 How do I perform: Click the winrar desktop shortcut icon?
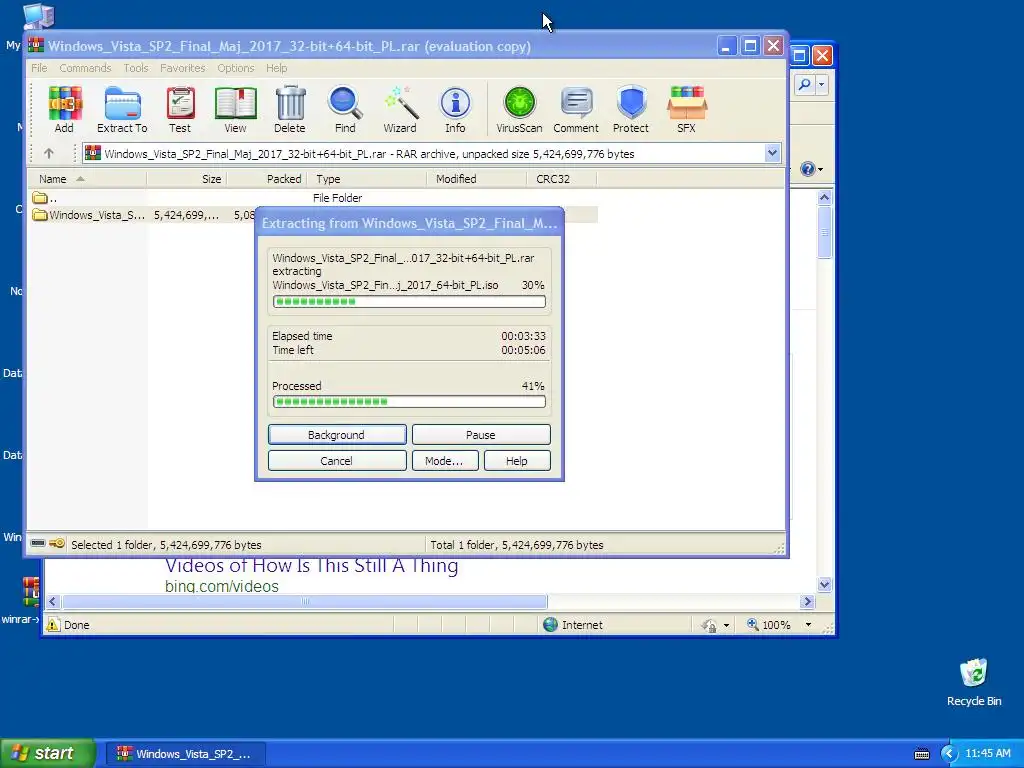pyautogui.click(x=30, y=592)
